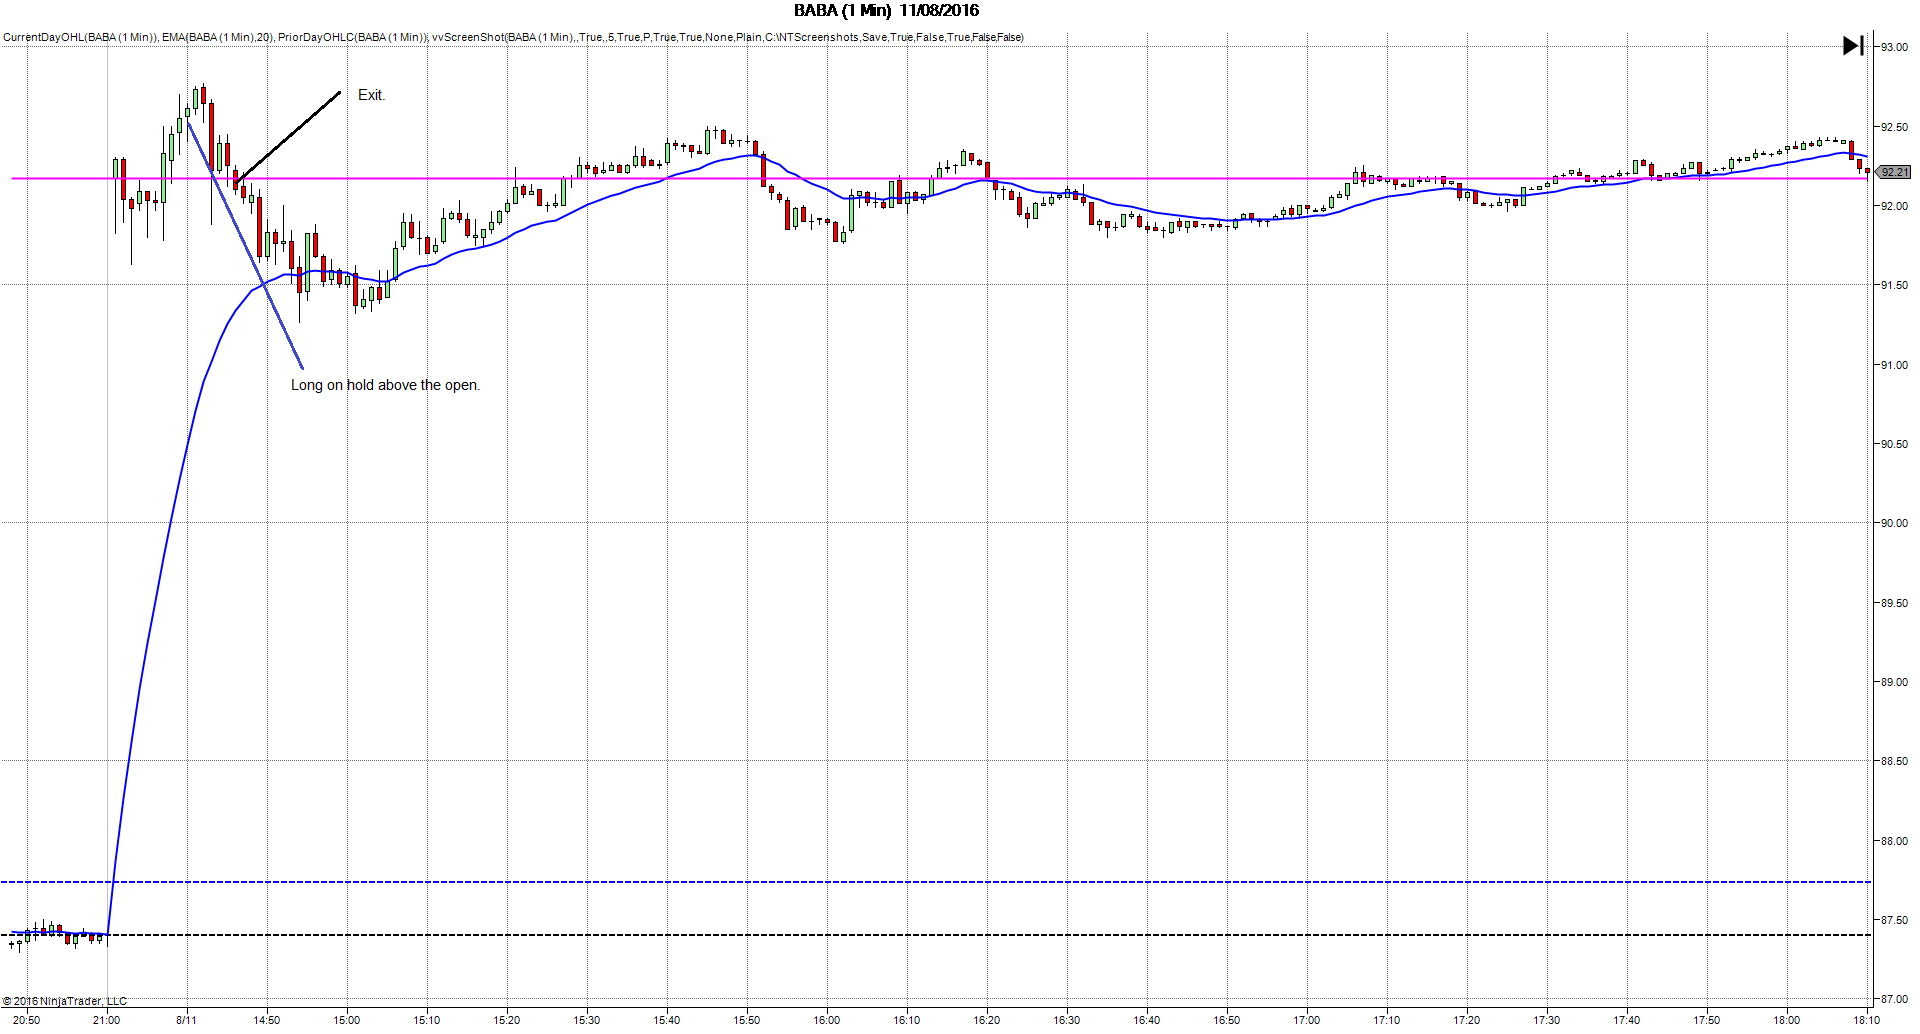This screenshot has height=1034, width=1920.
Task: Click the 16:40 time axis label
Action: coord(1147,1020)
